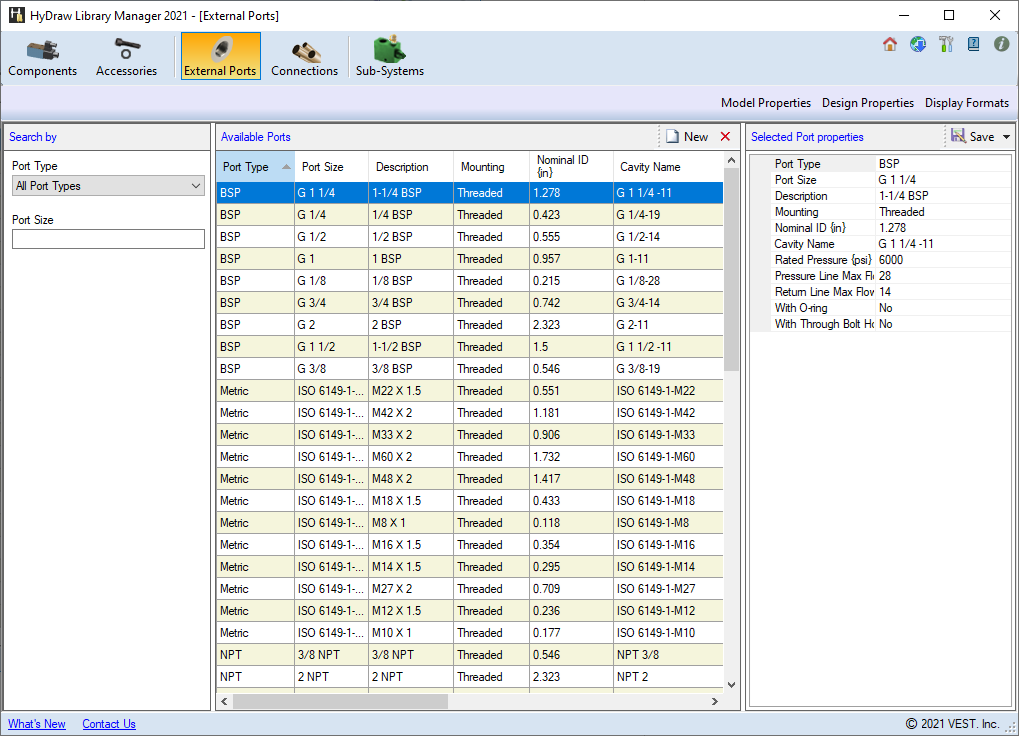The width and height of the screenshot is (1019, 736).
Task: Open the tools settings icon
Action: pyautogui.click(x=946, y=44)
